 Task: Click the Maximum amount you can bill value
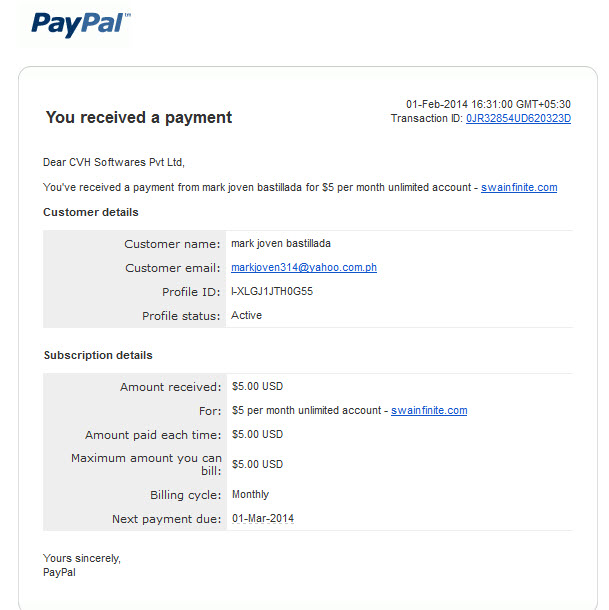click(x=258, y=464)
